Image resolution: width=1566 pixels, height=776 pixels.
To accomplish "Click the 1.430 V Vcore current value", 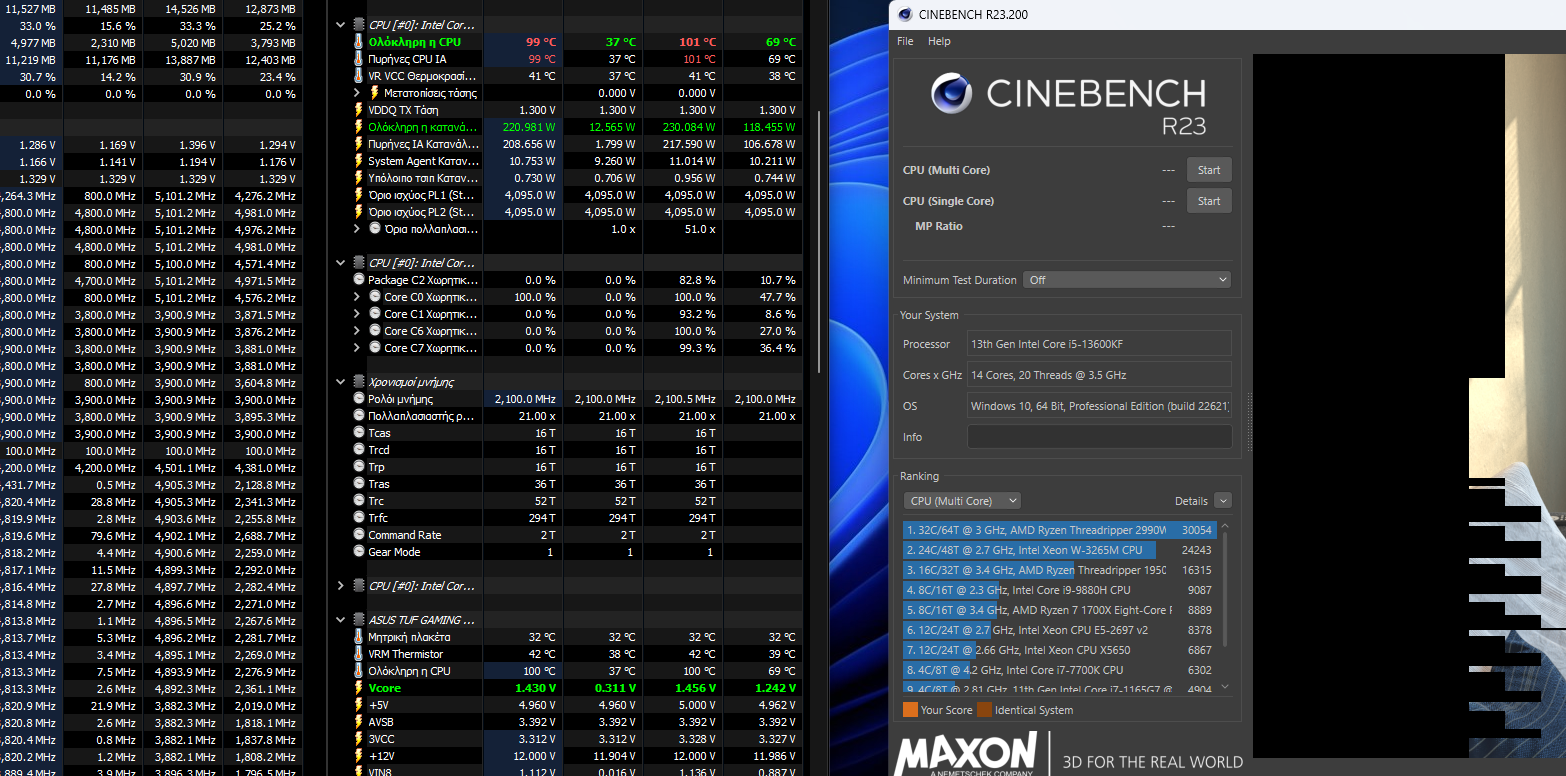I will [x=535, y=688].
